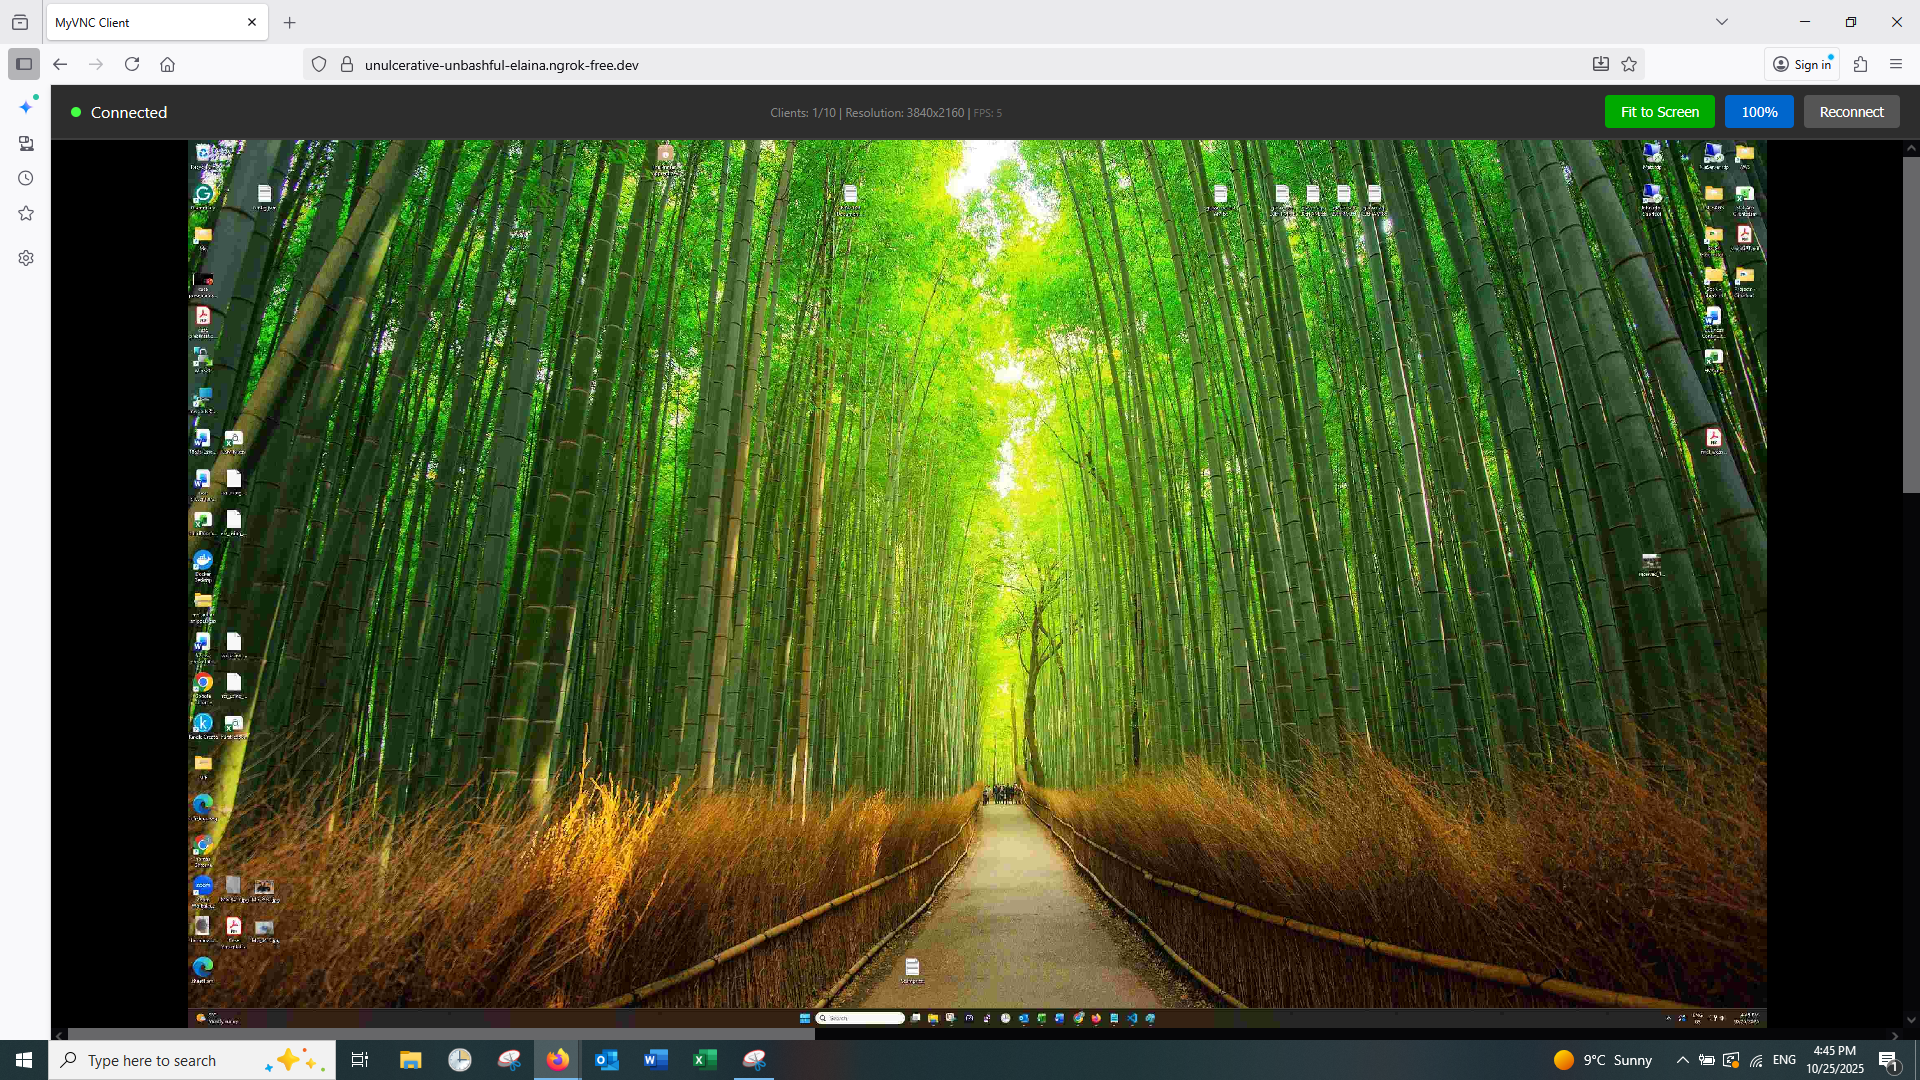Switch input language via the ENG indicator

click(1785, 1059)
